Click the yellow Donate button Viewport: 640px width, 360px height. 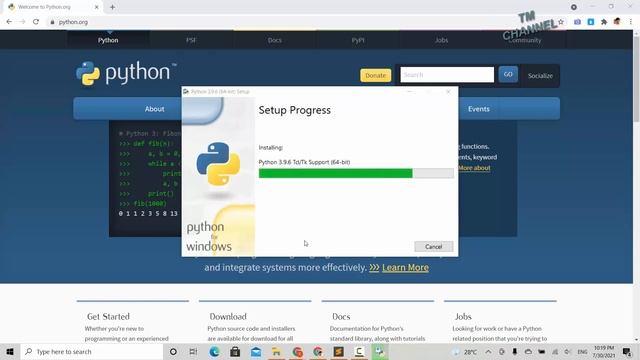click(x=376, y=75)
